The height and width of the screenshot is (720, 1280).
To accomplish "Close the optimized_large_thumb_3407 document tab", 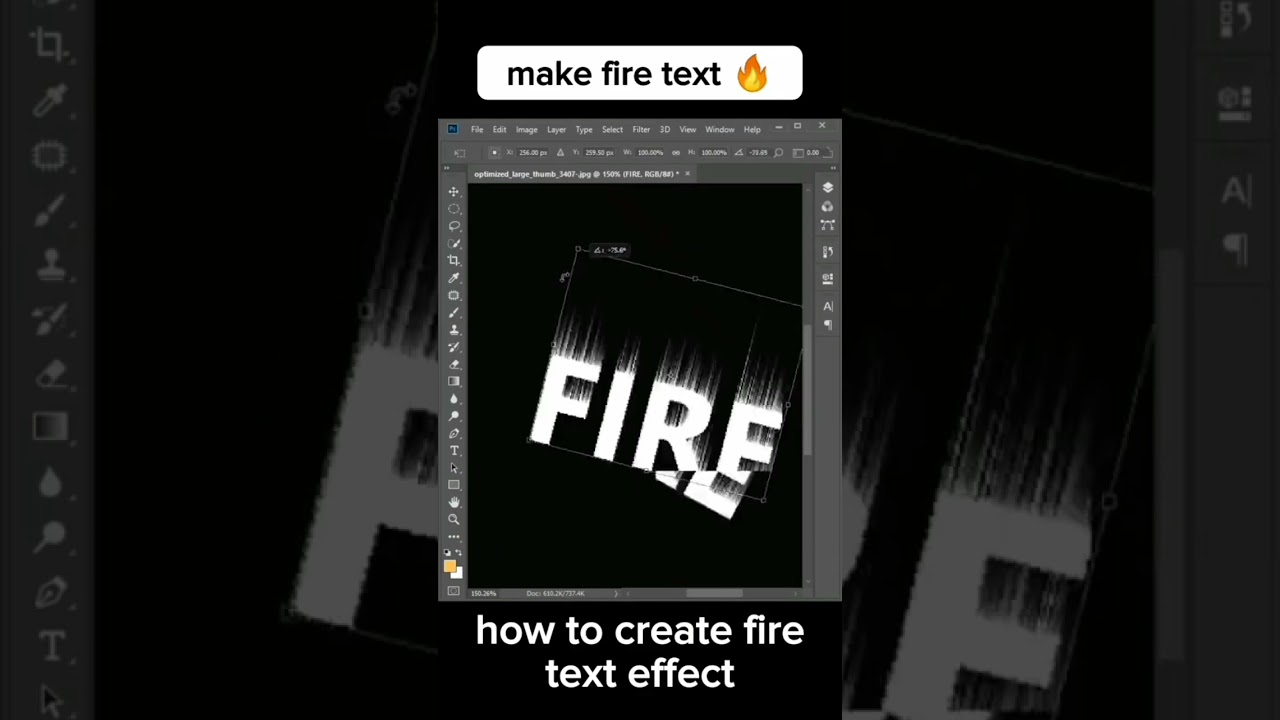I will click(x=687, y=174).
